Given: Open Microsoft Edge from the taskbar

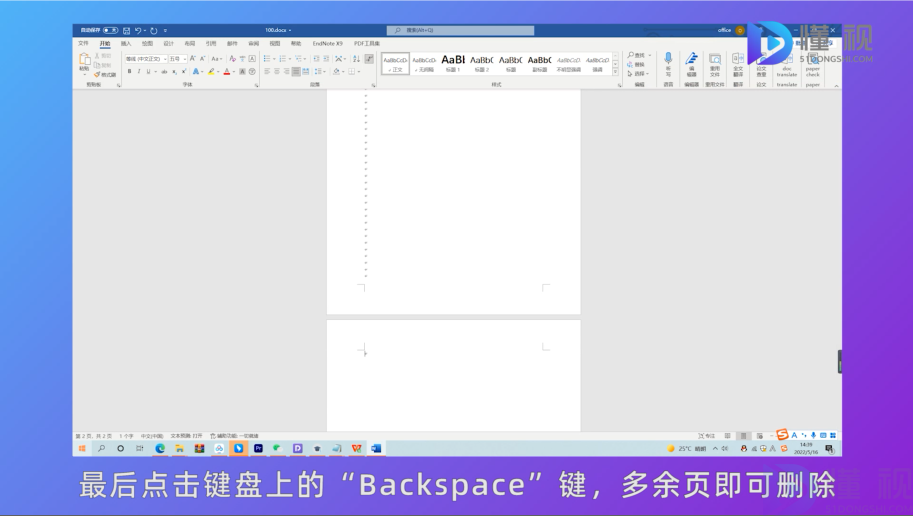Looking at the screenshot, I should coord(160,448).
